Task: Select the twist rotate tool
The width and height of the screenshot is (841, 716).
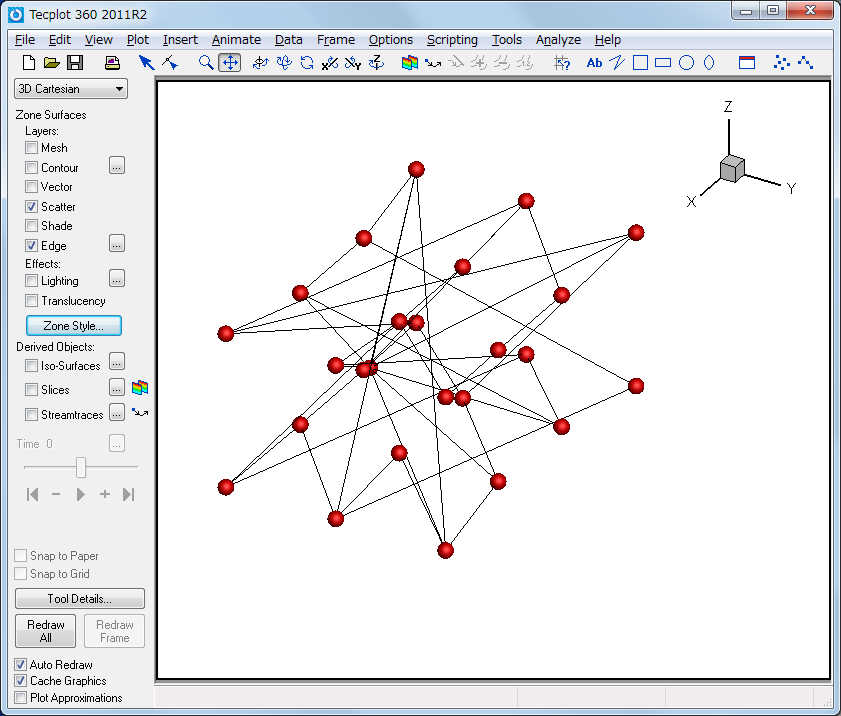Action: pyautogui.click(x=307, y=63)
